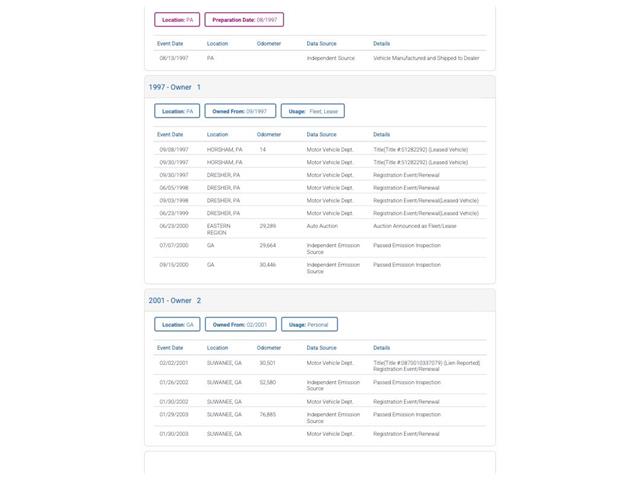Click Odometer column header in Owner 2 table
Viewport: 640px width, 480px height.
pos(269,348)
